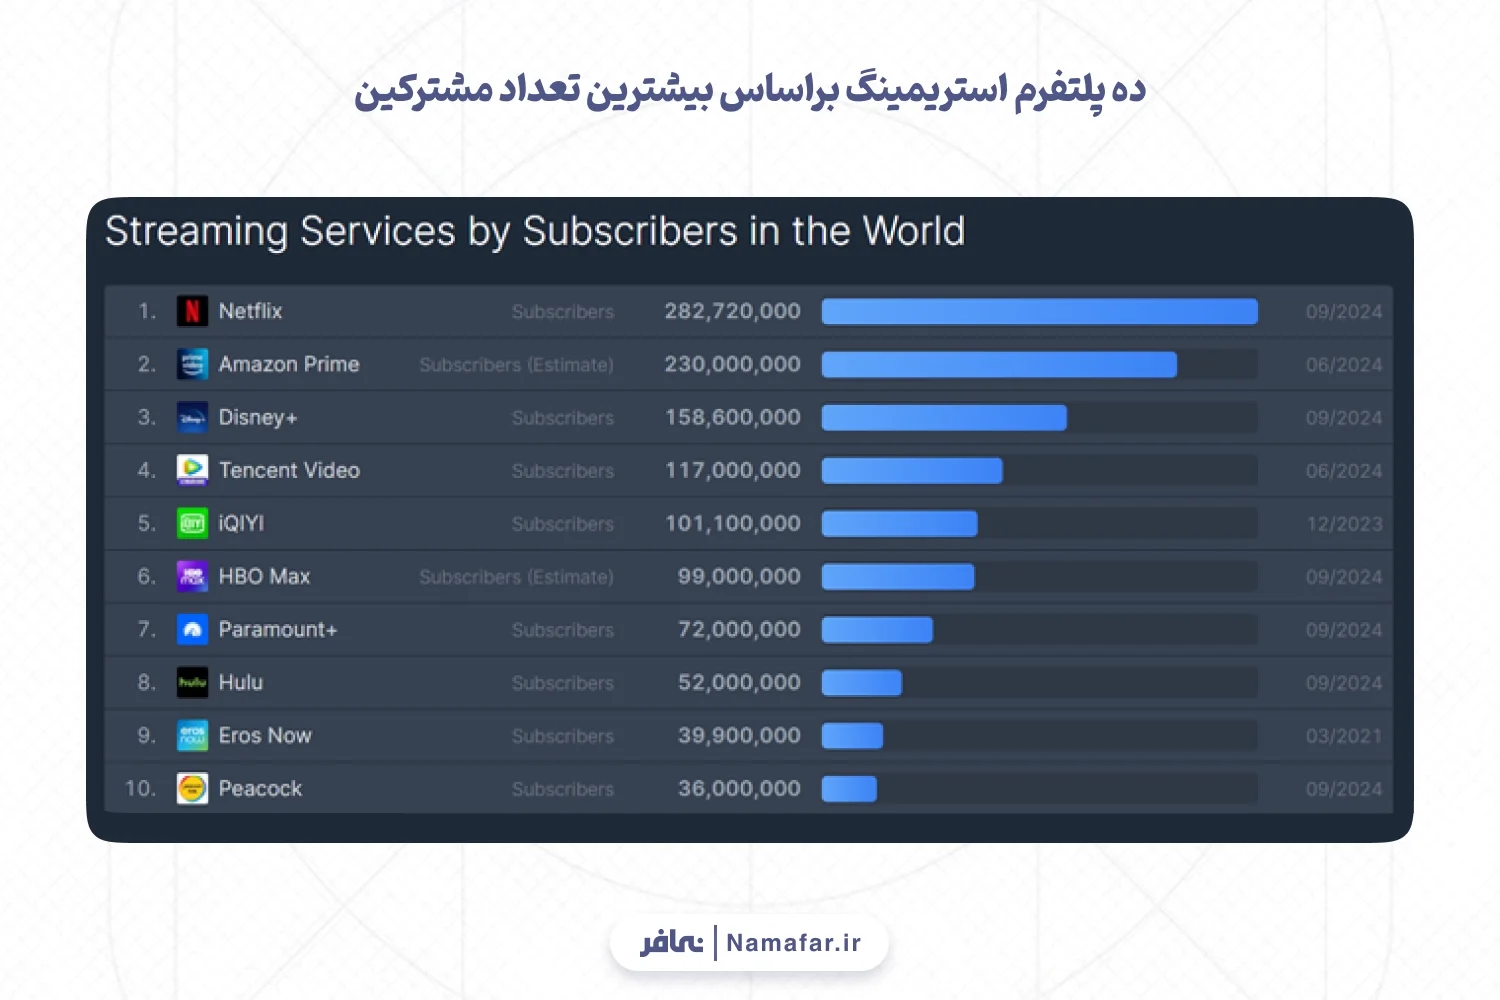Viewport: 1500px width, 1000px height.
Task: Select the Amazon Prime service name
Action: pyautogui.click(x=289, y=364)
